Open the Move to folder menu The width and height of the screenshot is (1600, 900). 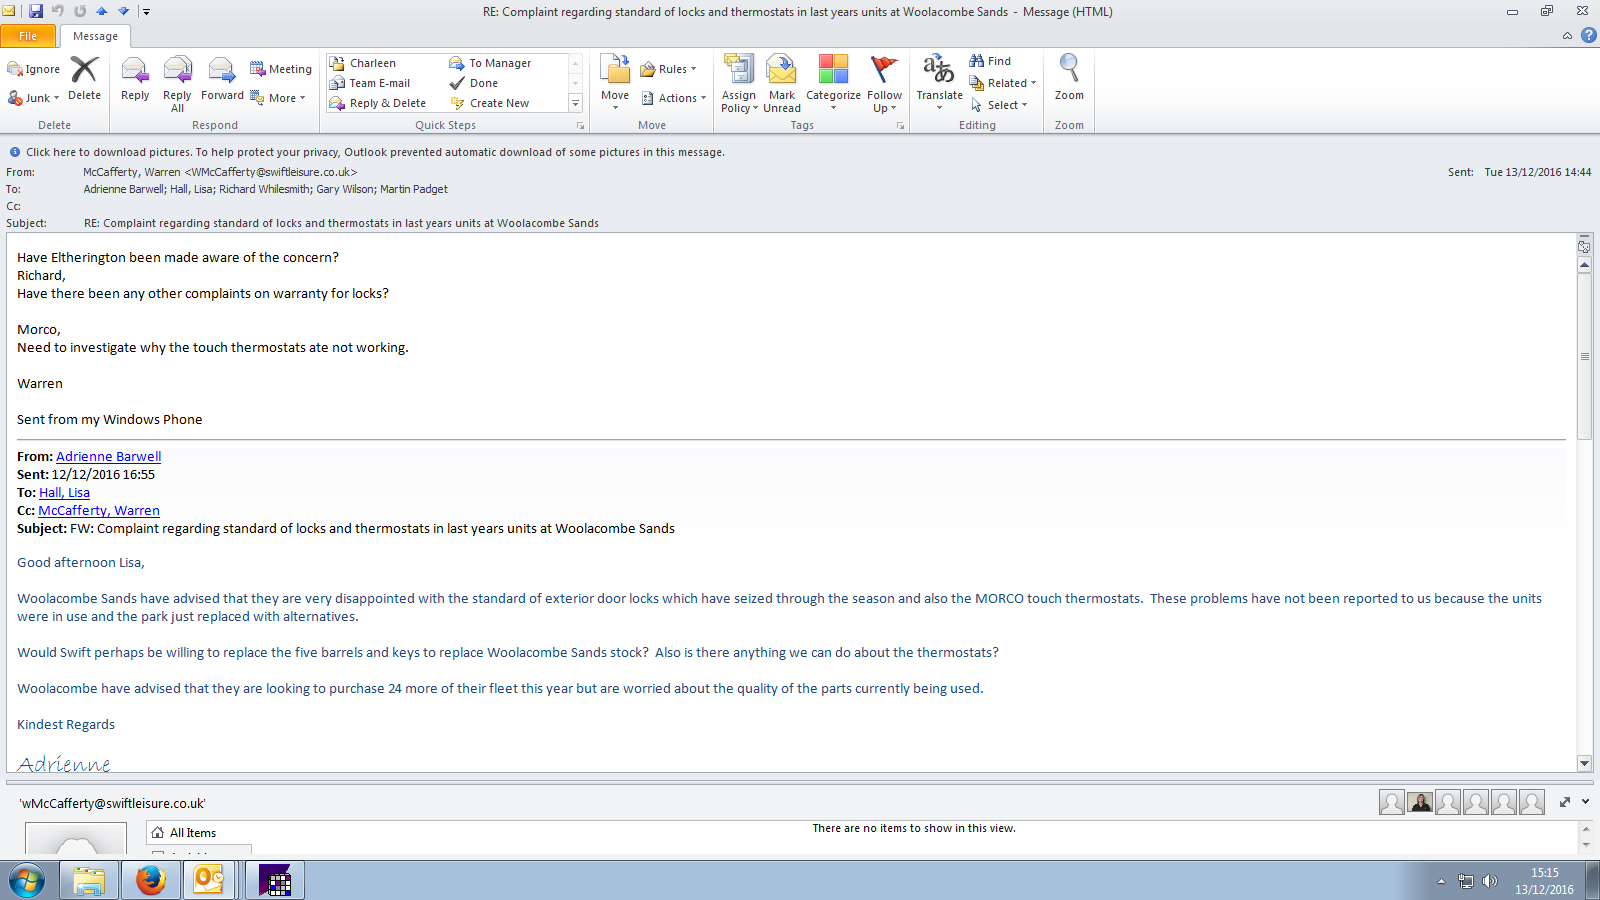pyautogui.click(x=615, y=82)
